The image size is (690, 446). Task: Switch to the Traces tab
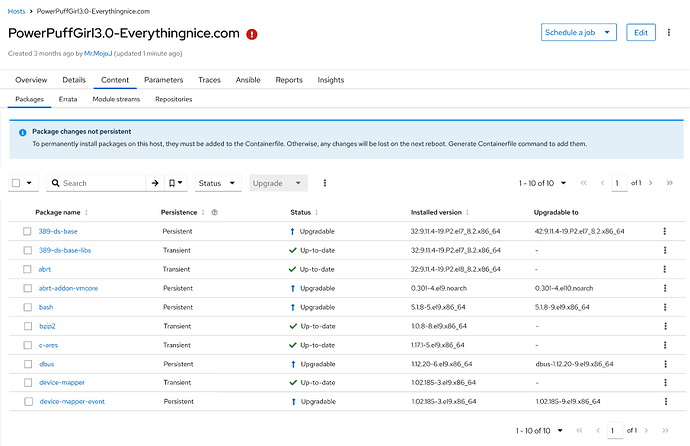209,80
